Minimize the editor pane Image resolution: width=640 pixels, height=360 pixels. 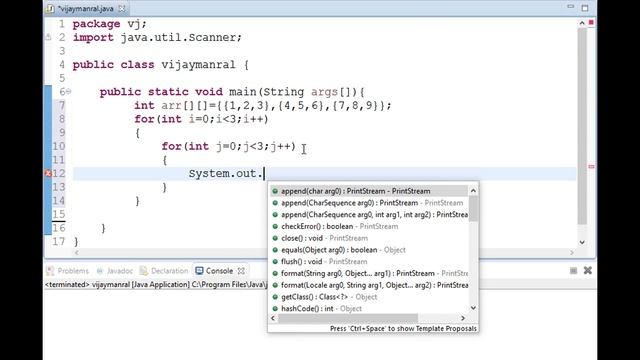pyautogui.click(x=571, y=7)
